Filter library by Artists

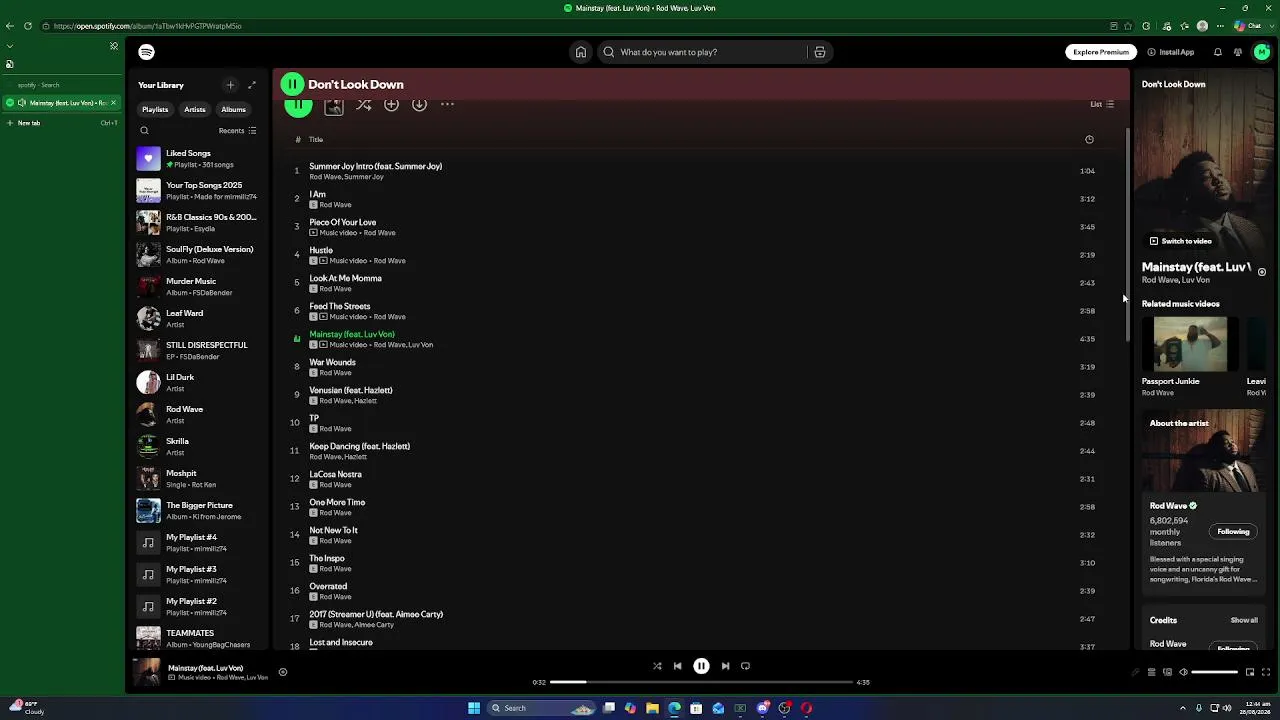[x=194, y=109]
